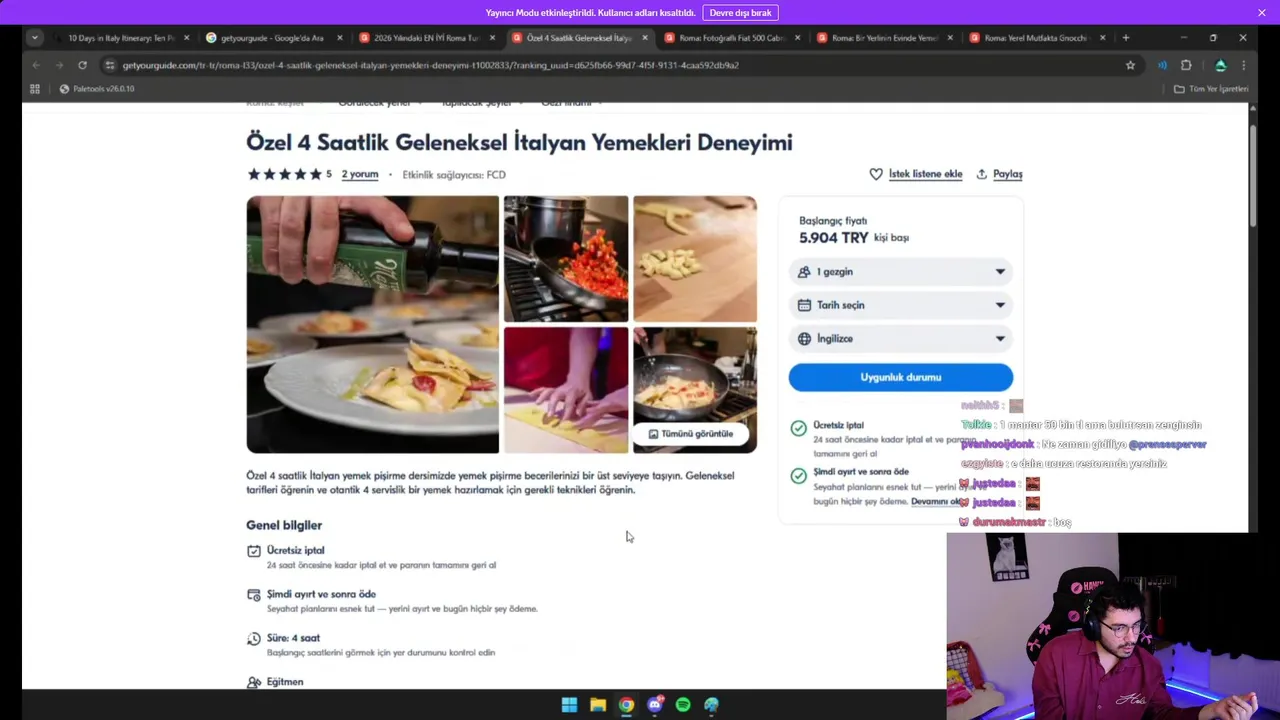Go forward in browser history
The image size is (1280, 720).
point(59,65)
